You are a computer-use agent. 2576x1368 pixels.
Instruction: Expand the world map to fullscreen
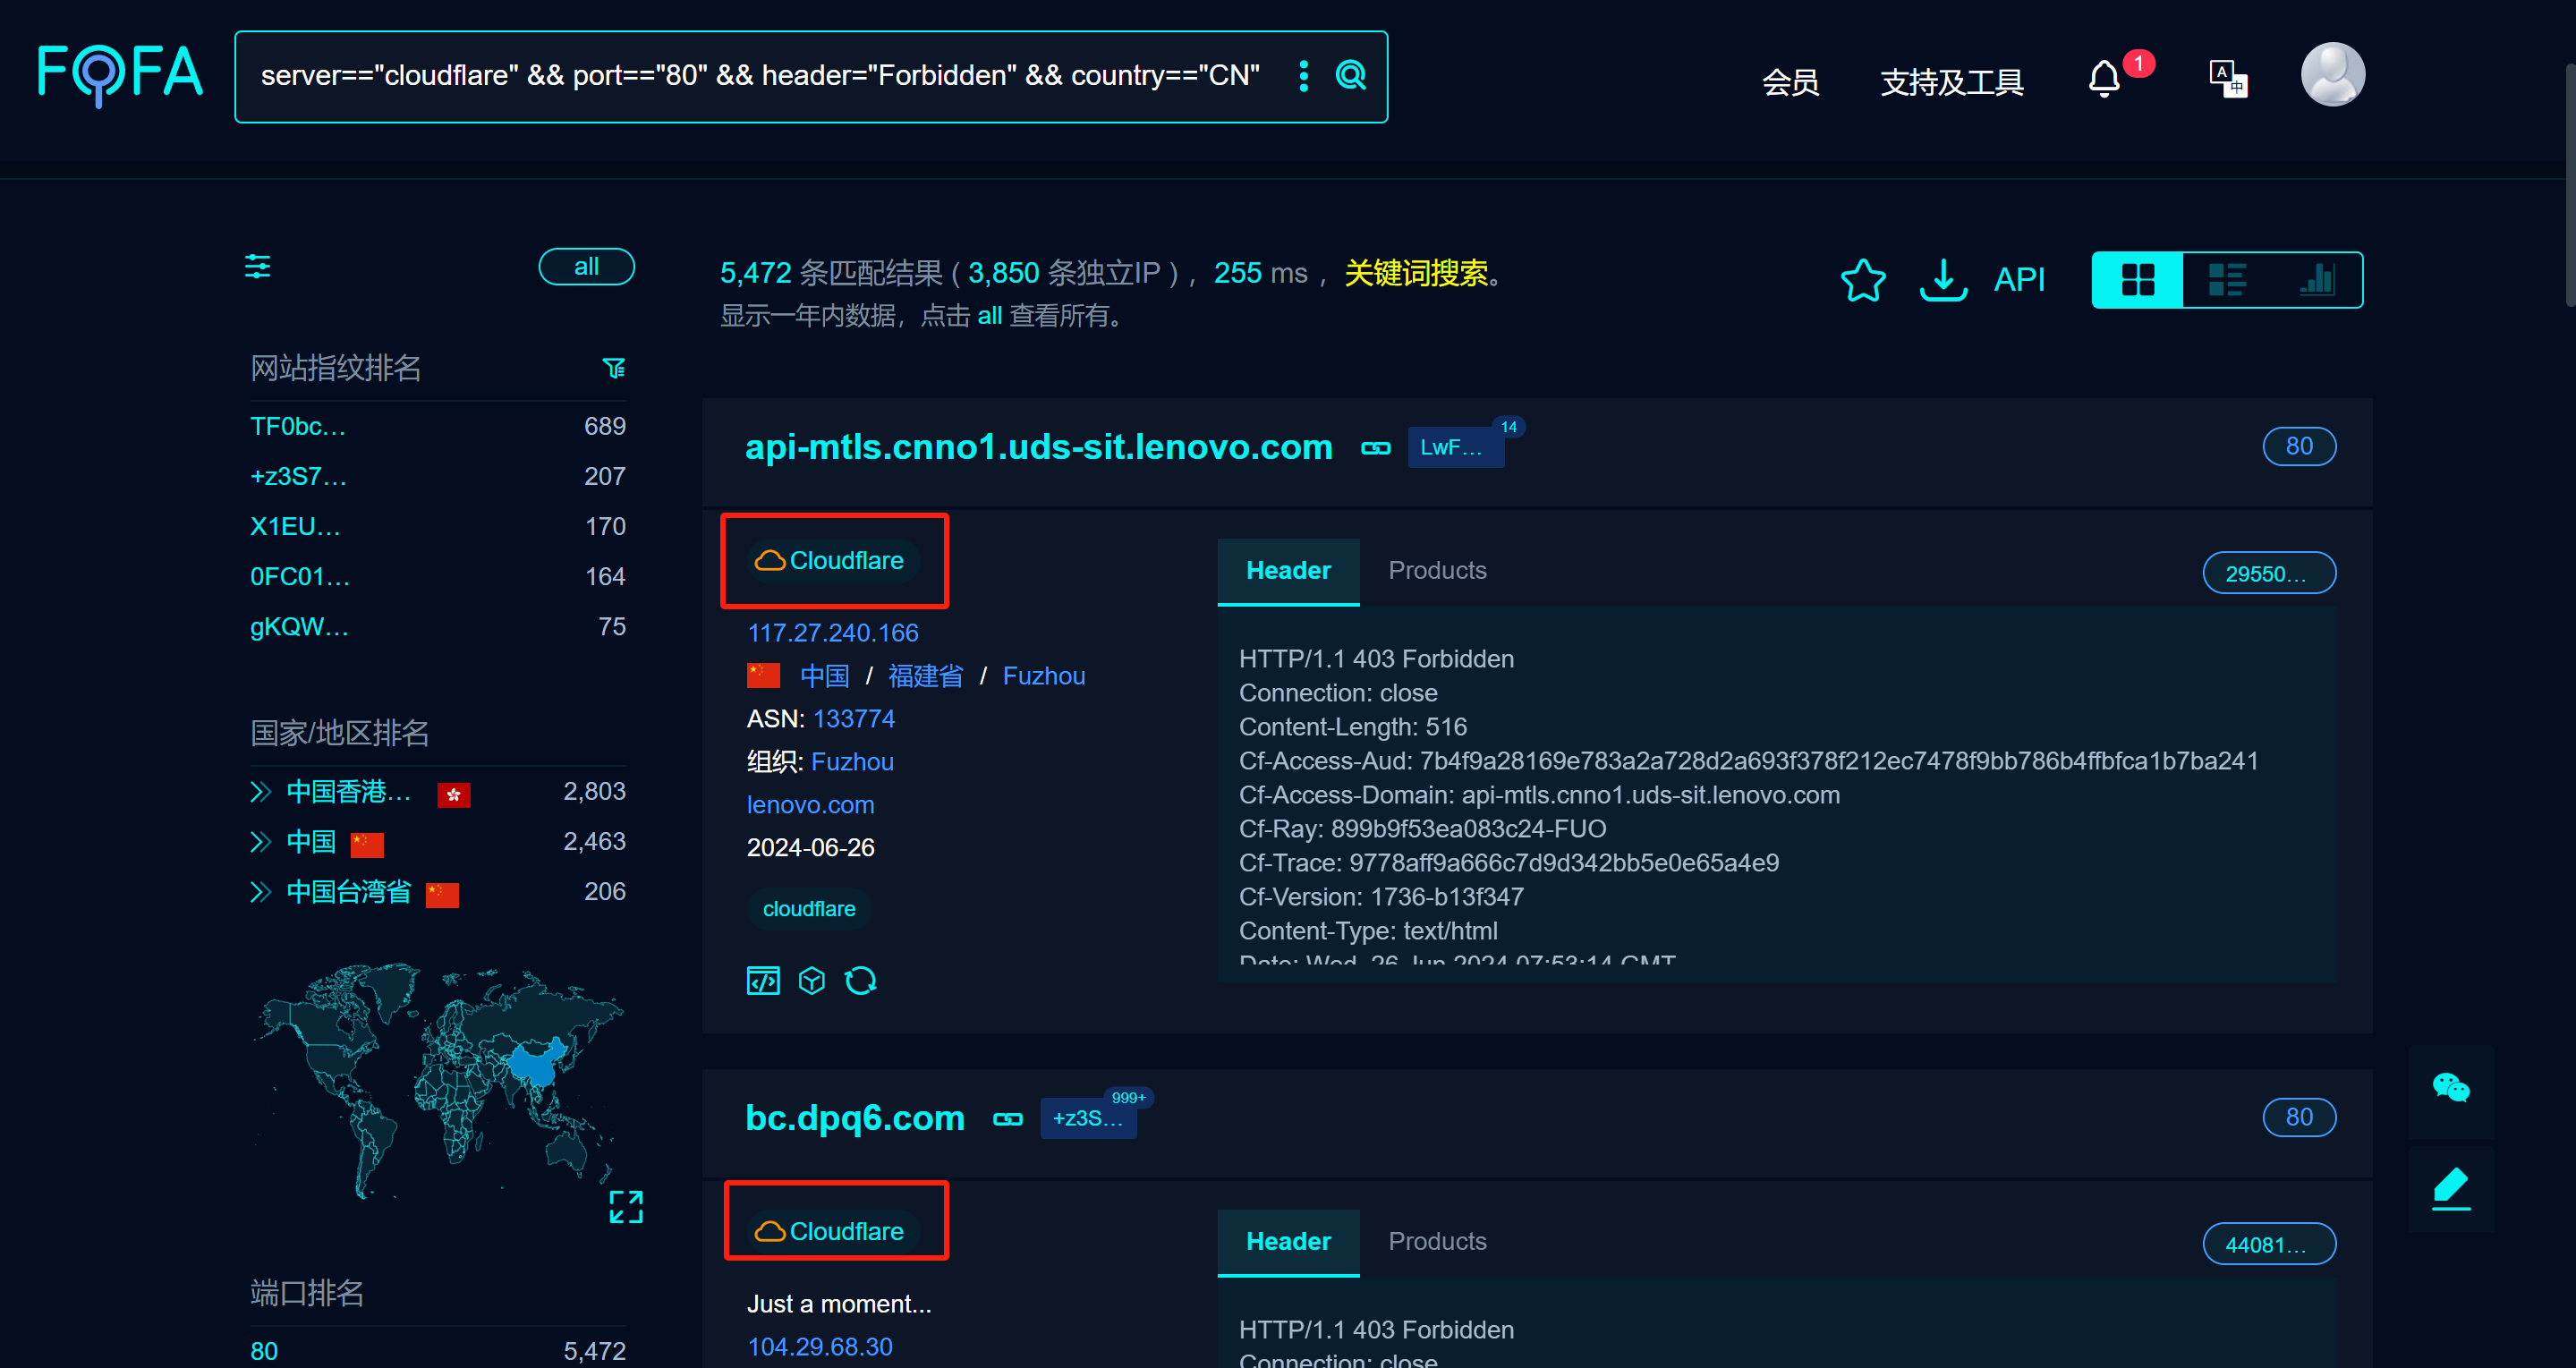tap(626, 1207)
